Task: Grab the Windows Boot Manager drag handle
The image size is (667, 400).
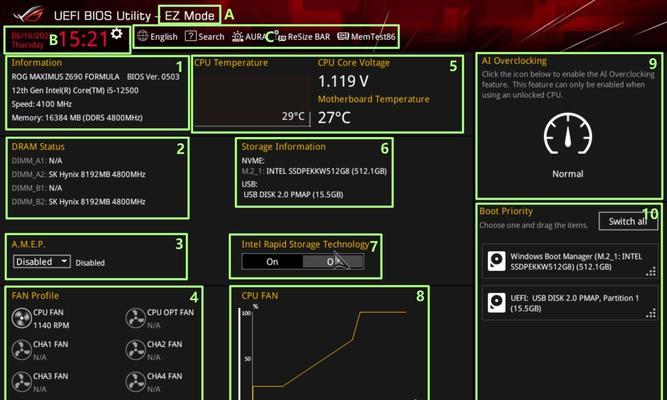Action: click(651, 271)
